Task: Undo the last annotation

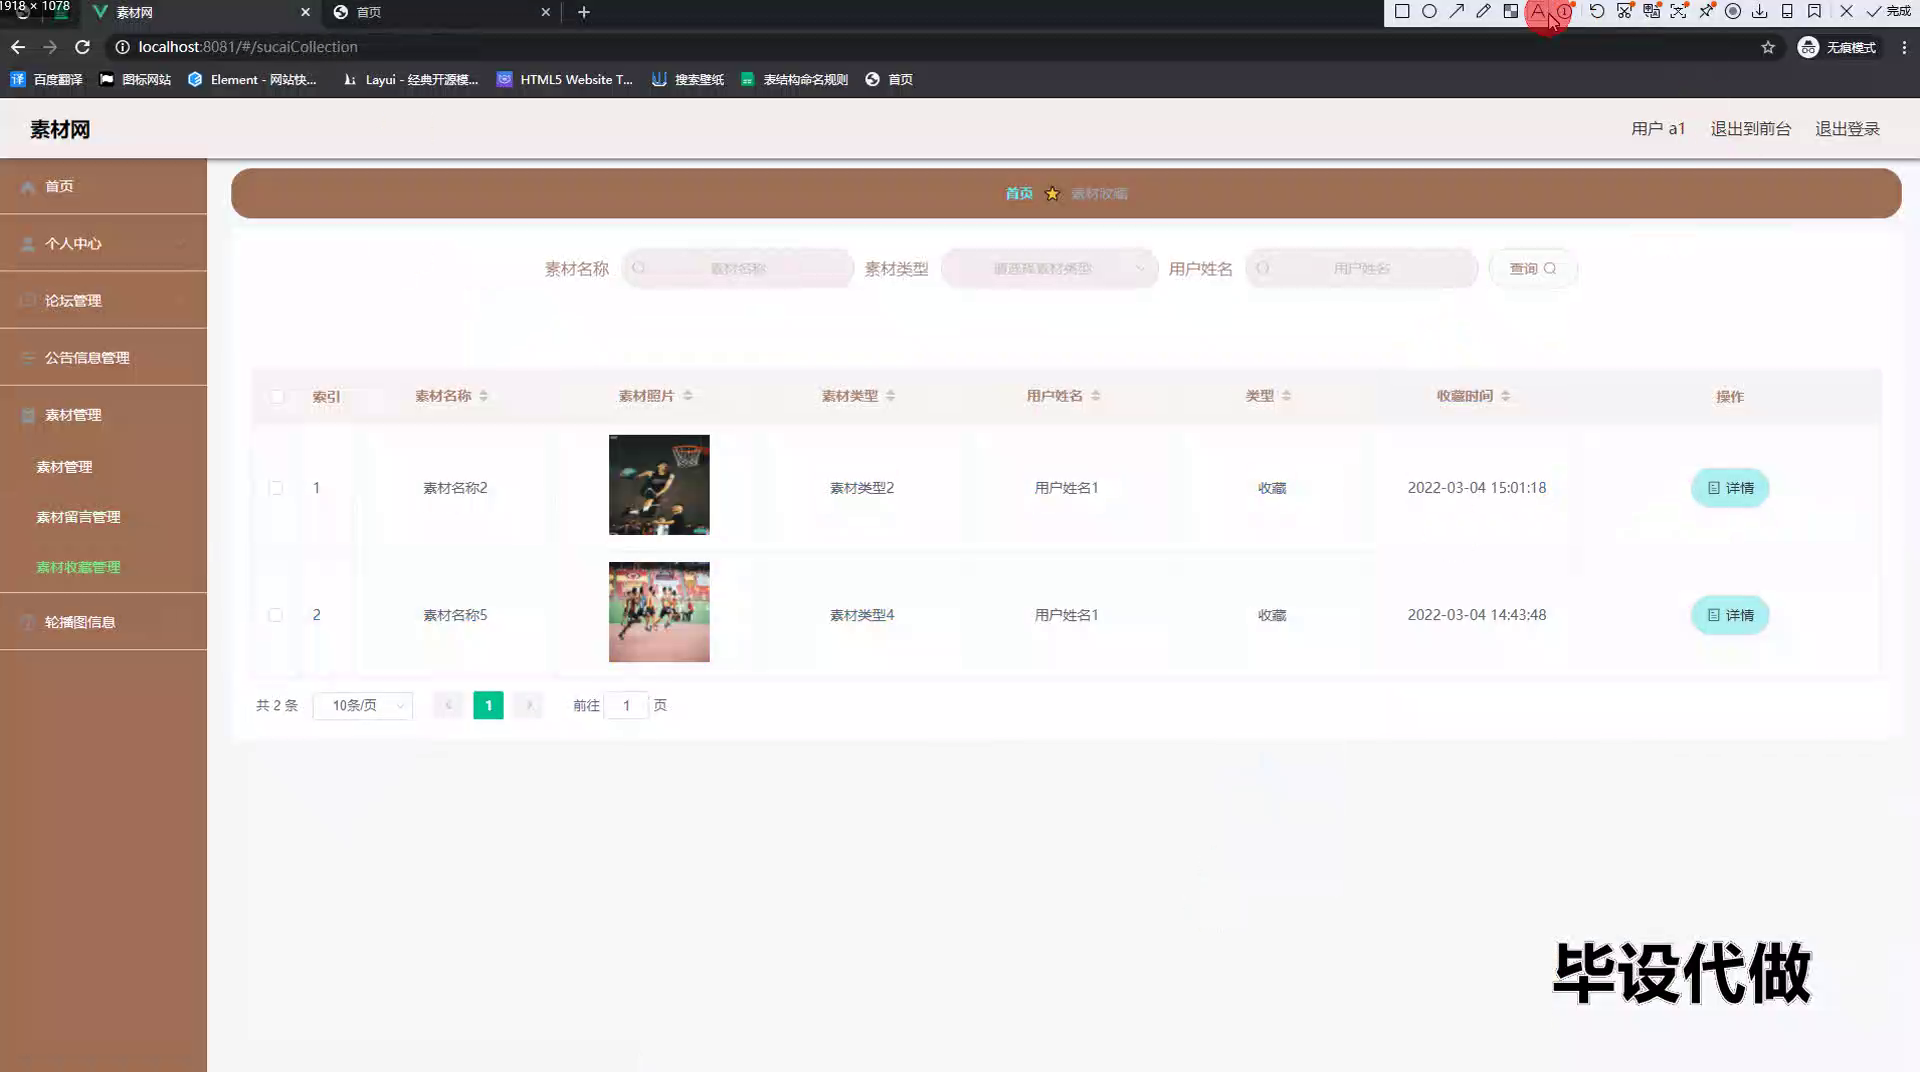Action: pos(1597,12)
